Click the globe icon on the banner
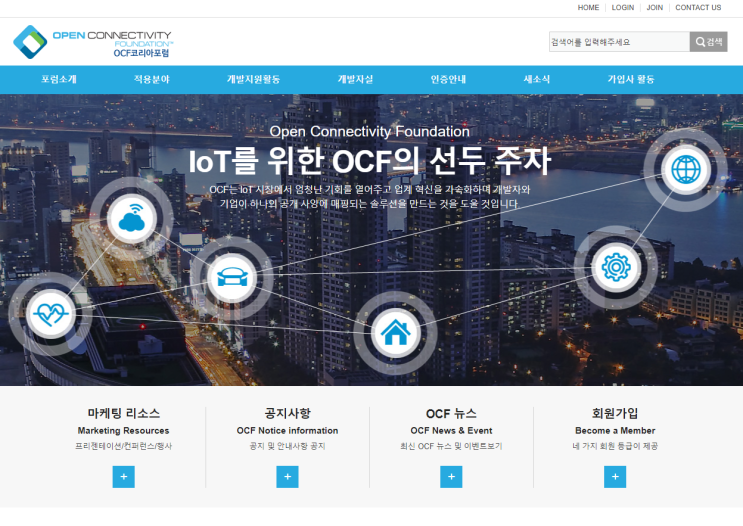Viewport: 743px width, 526px height. click(x=686, y=169)
